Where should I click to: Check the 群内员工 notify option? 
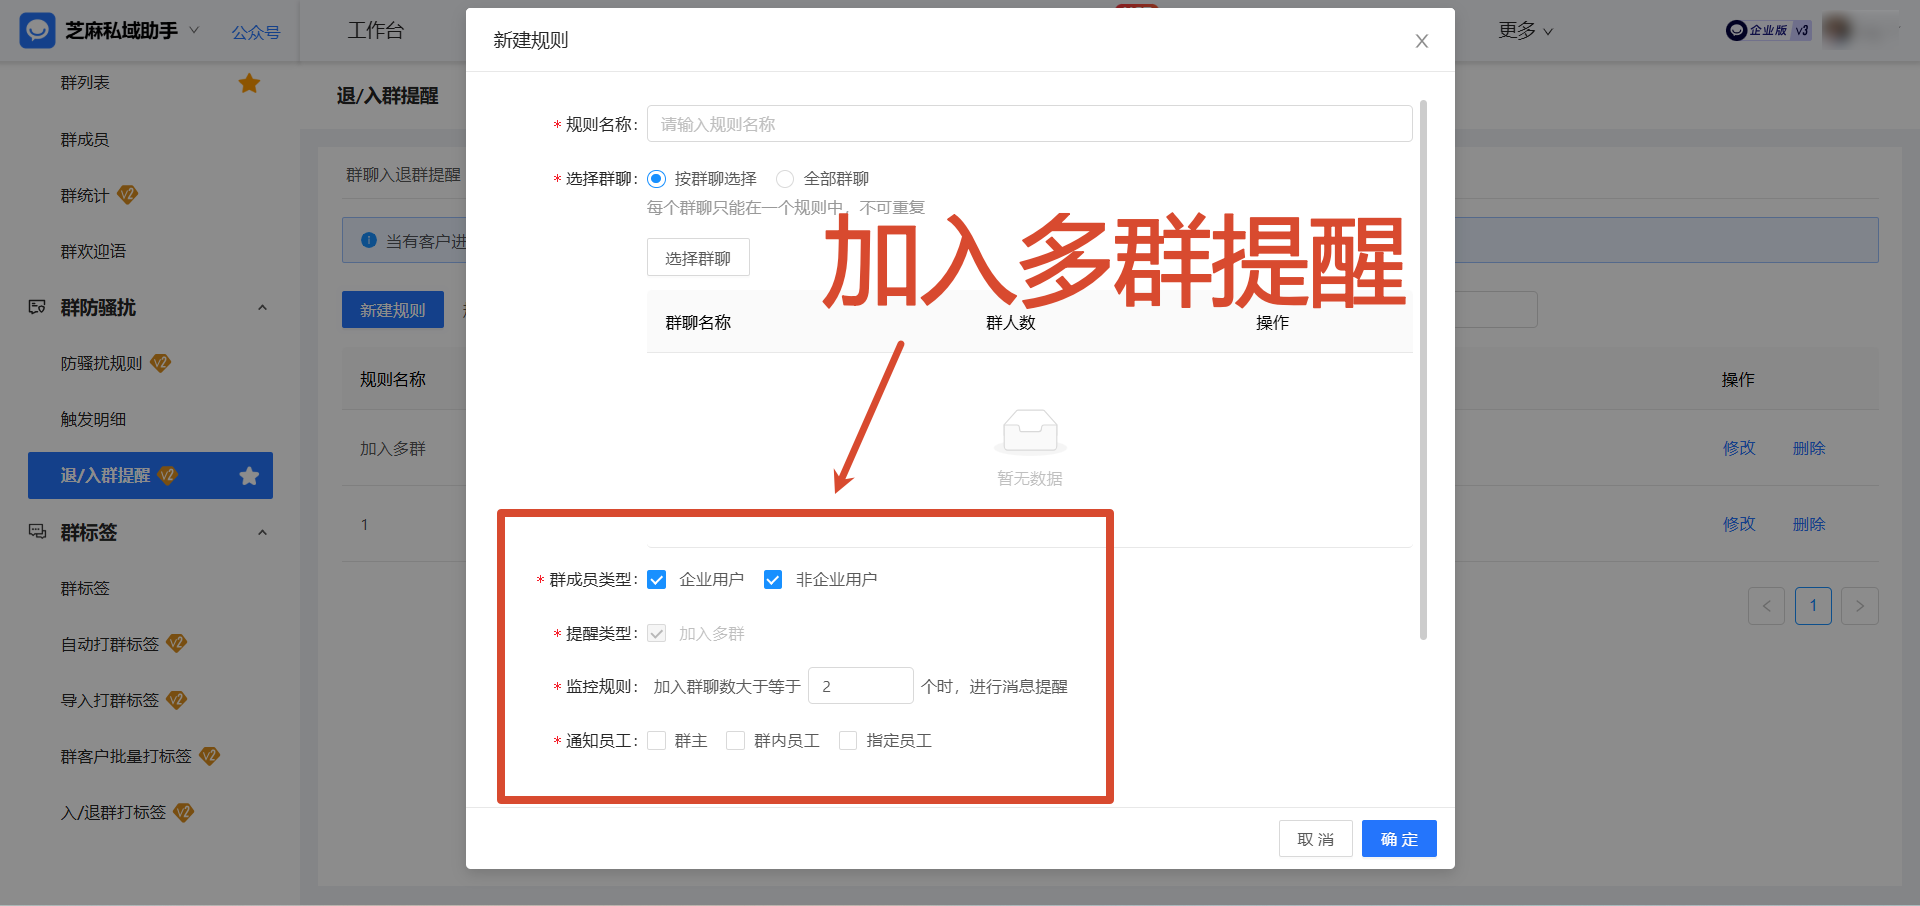(x=736, y=741)
